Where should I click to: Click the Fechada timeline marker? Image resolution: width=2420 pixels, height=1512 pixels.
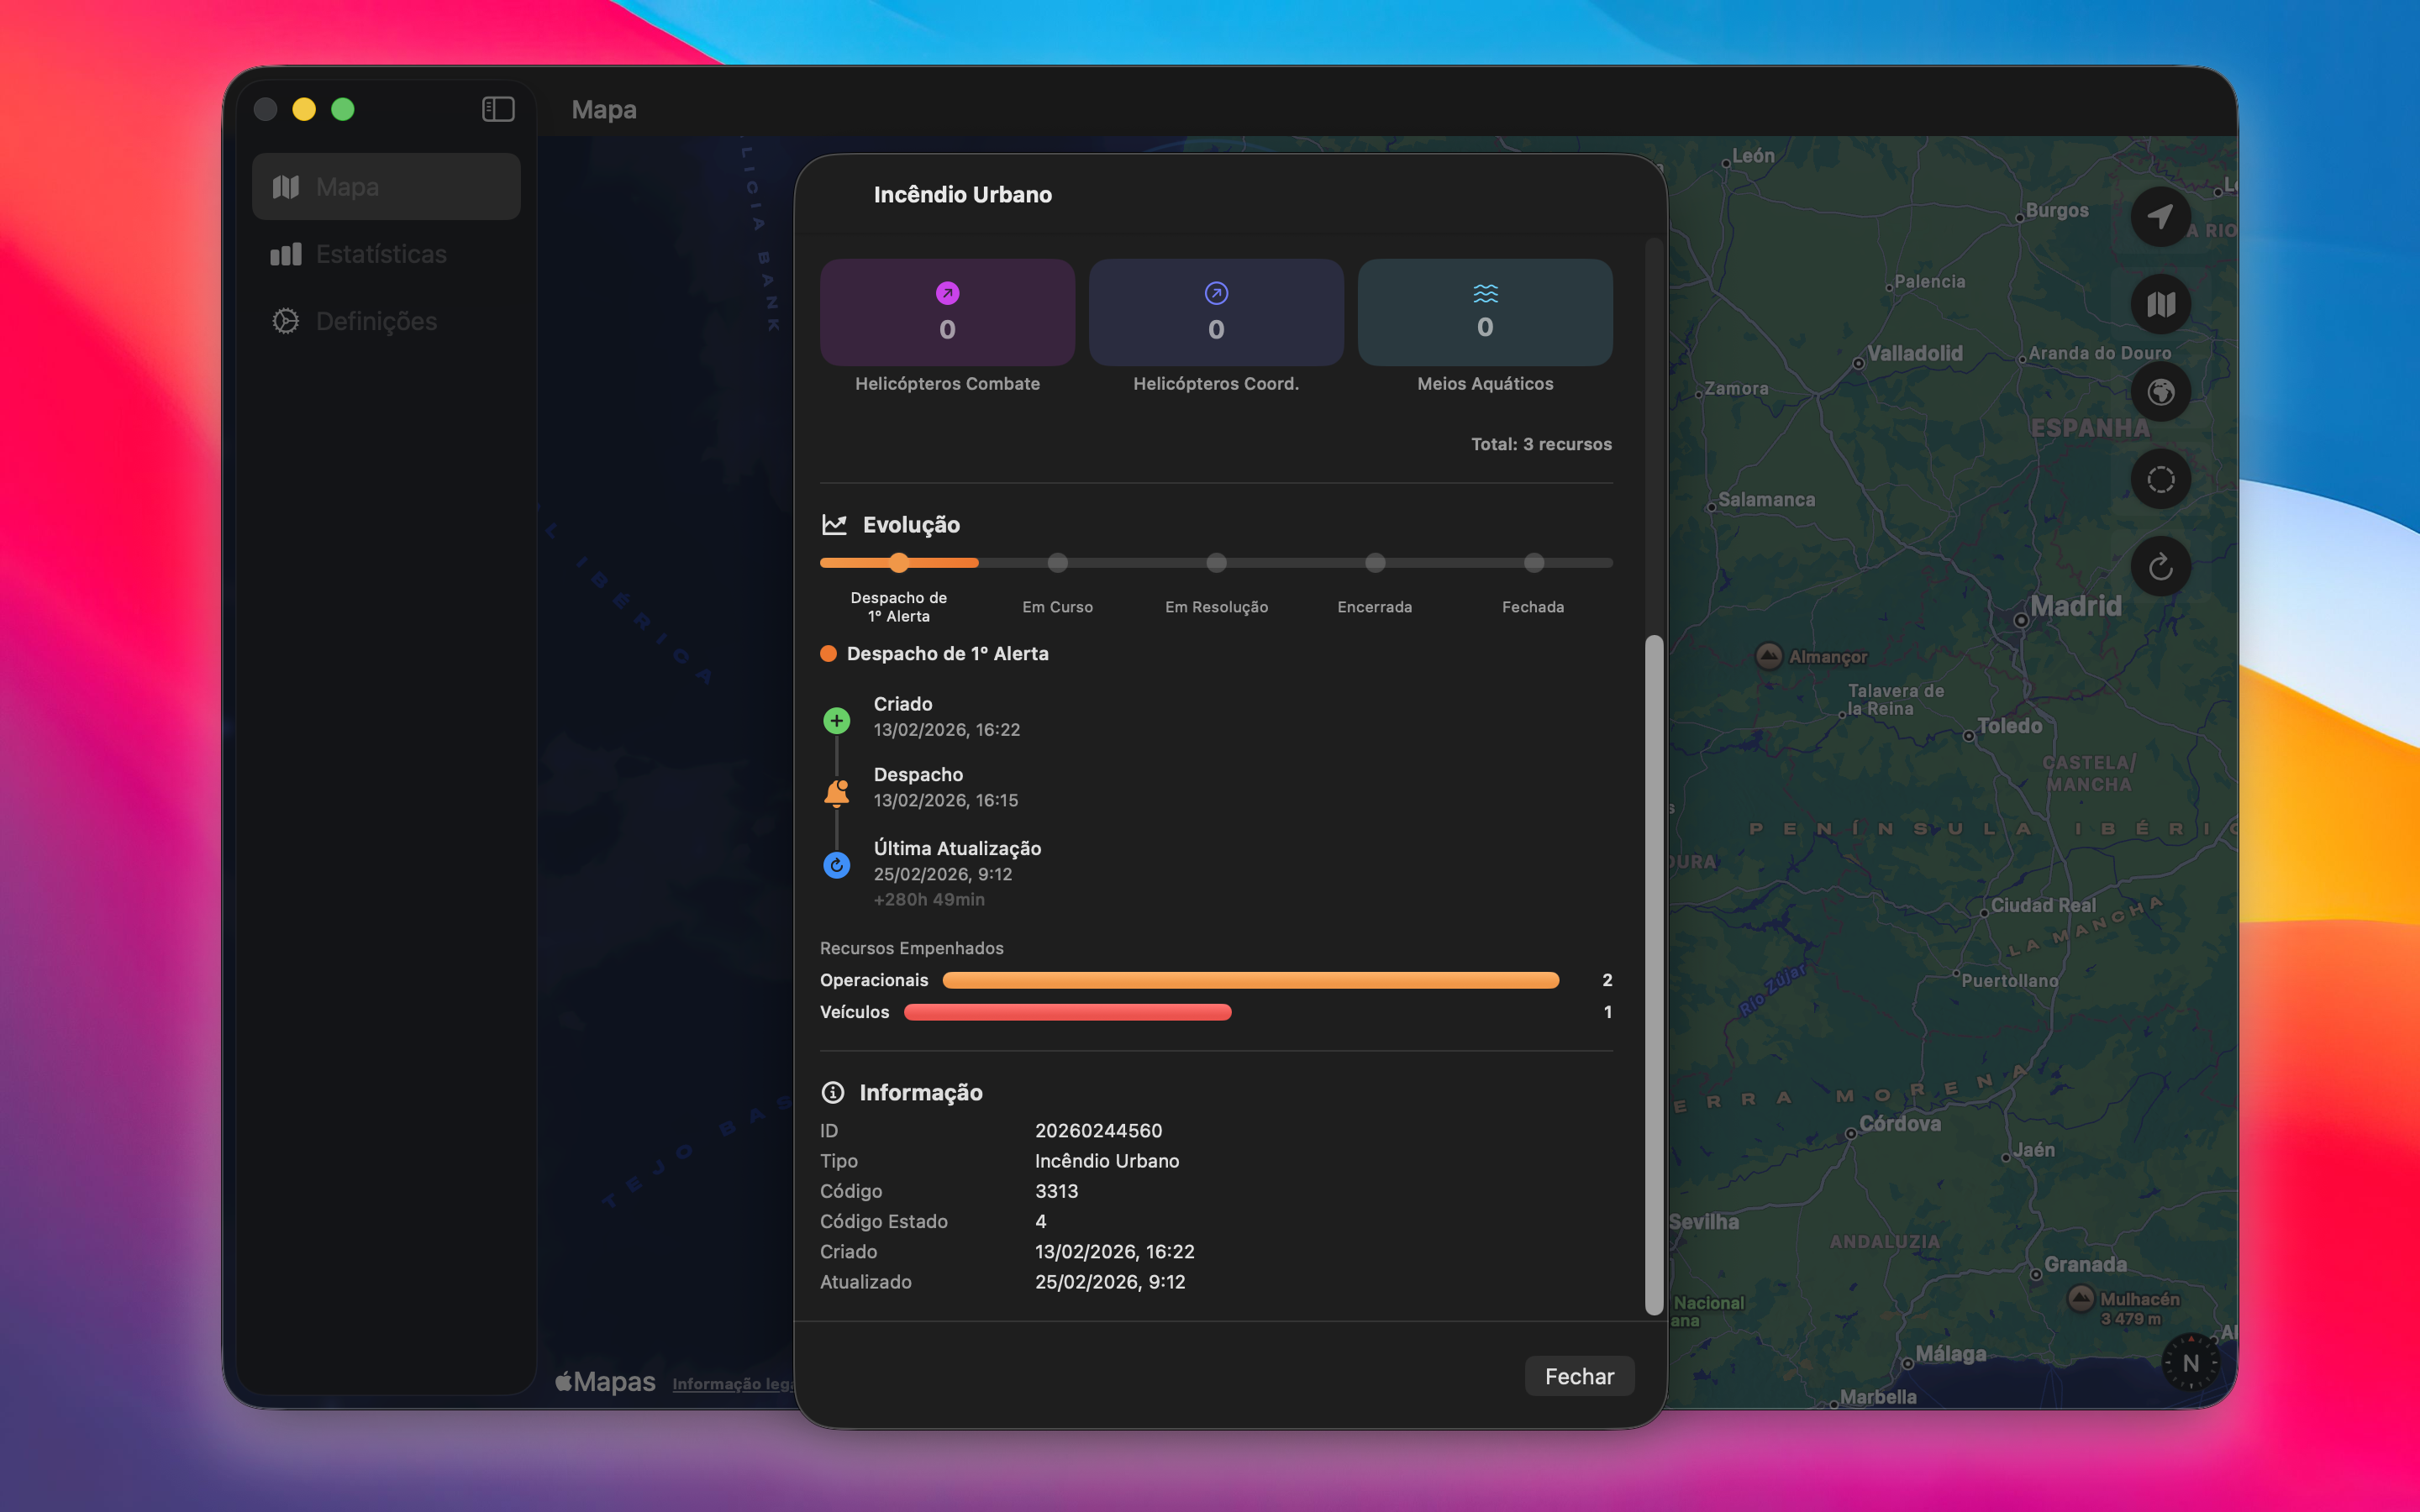point(1533,563)
